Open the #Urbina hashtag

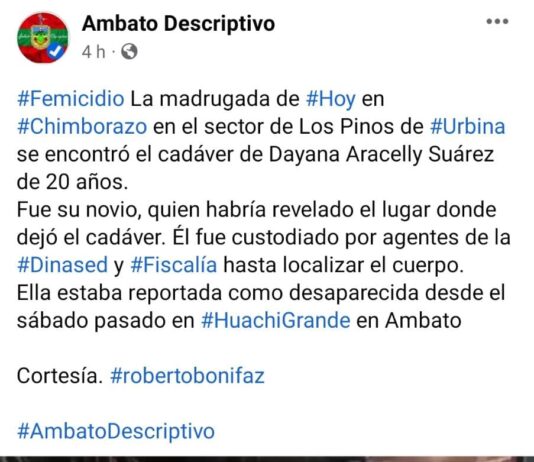click(x=468, y=127)
